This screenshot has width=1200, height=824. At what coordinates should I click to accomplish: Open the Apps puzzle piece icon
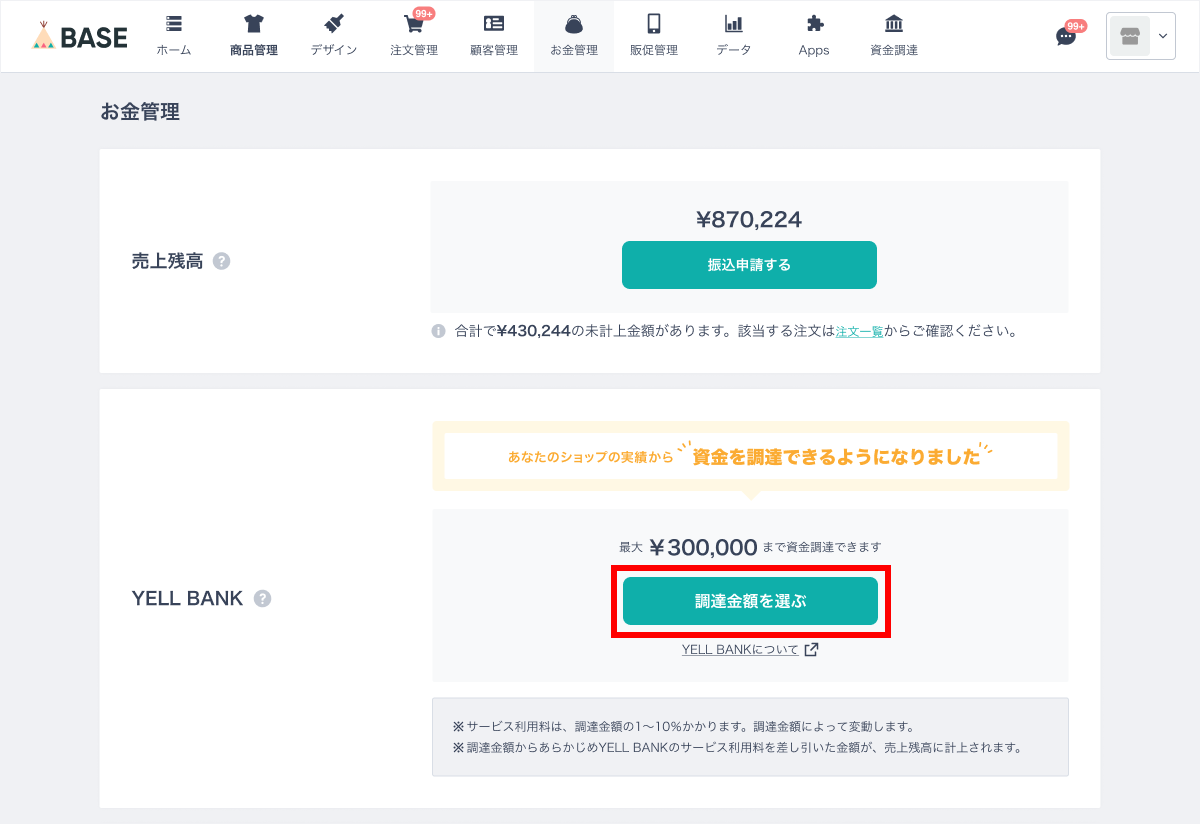pos(814,24)
